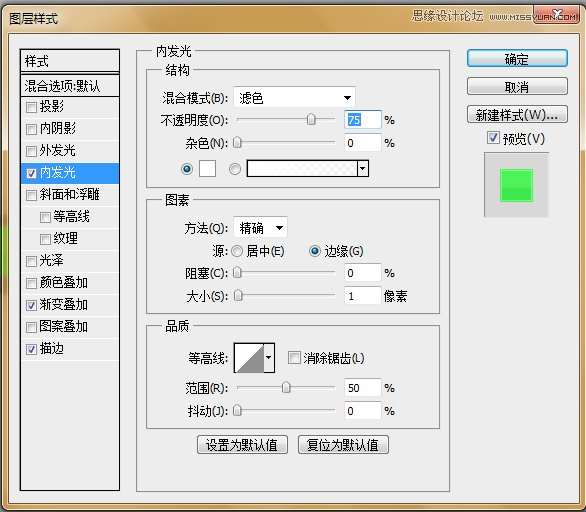Image resolution: width=586 pixels, height=512 pixels.
Task: Open the 渐变叠加 settings entry
Action: point(64,304)
